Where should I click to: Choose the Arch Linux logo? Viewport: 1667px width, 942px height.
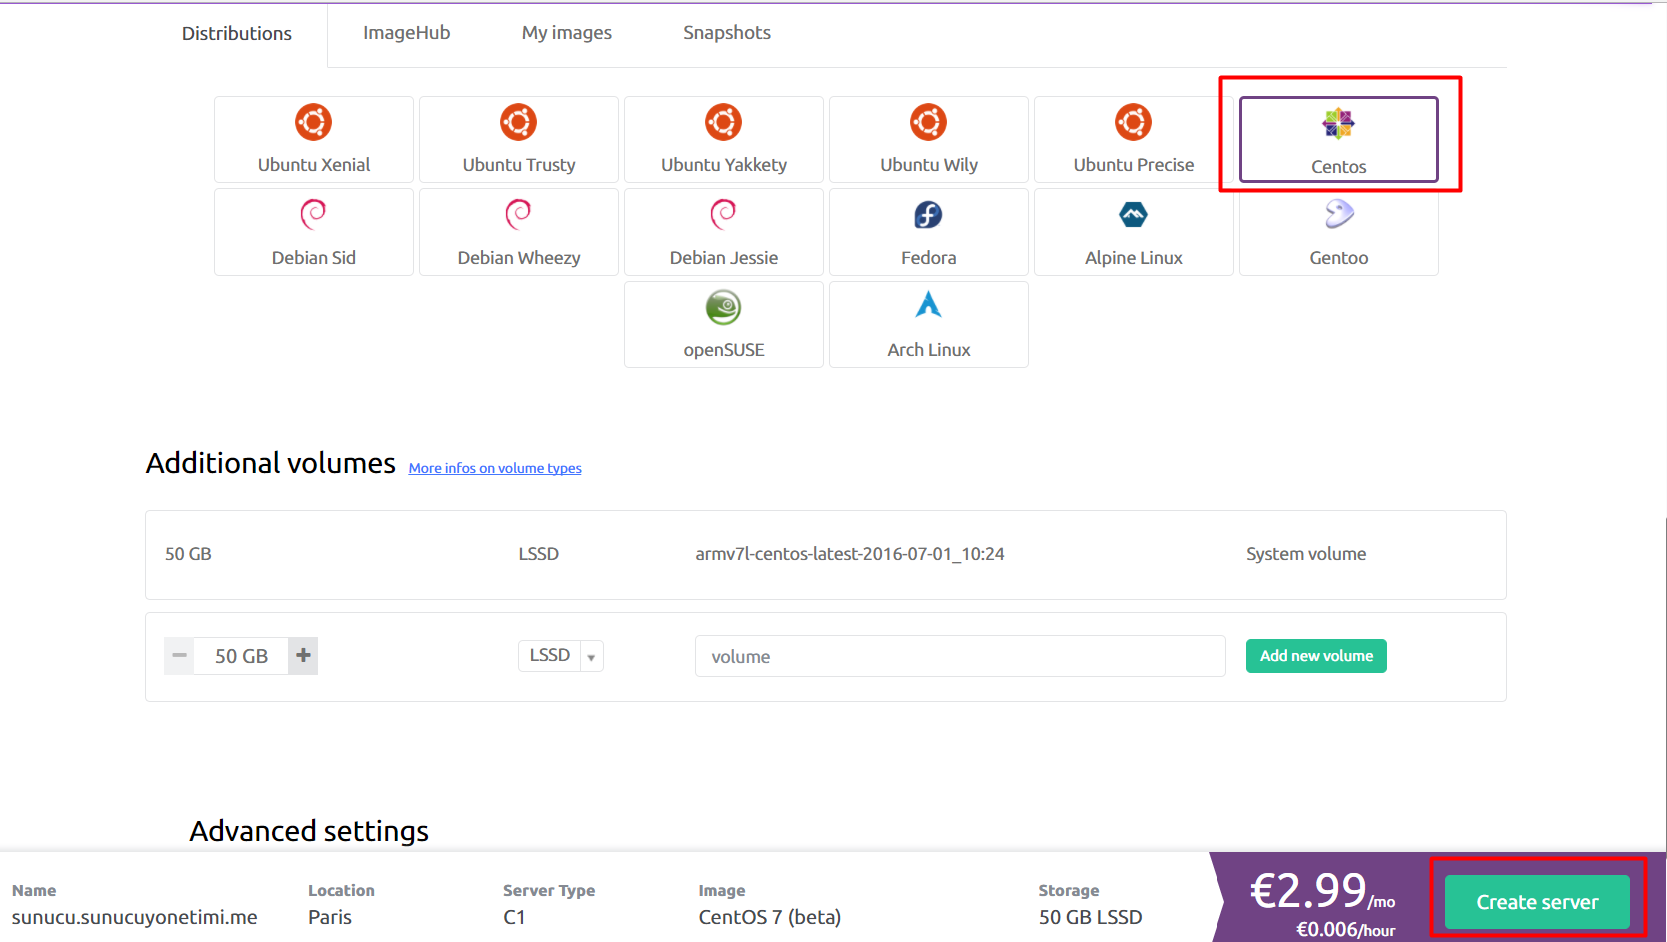tap(929, 304)
